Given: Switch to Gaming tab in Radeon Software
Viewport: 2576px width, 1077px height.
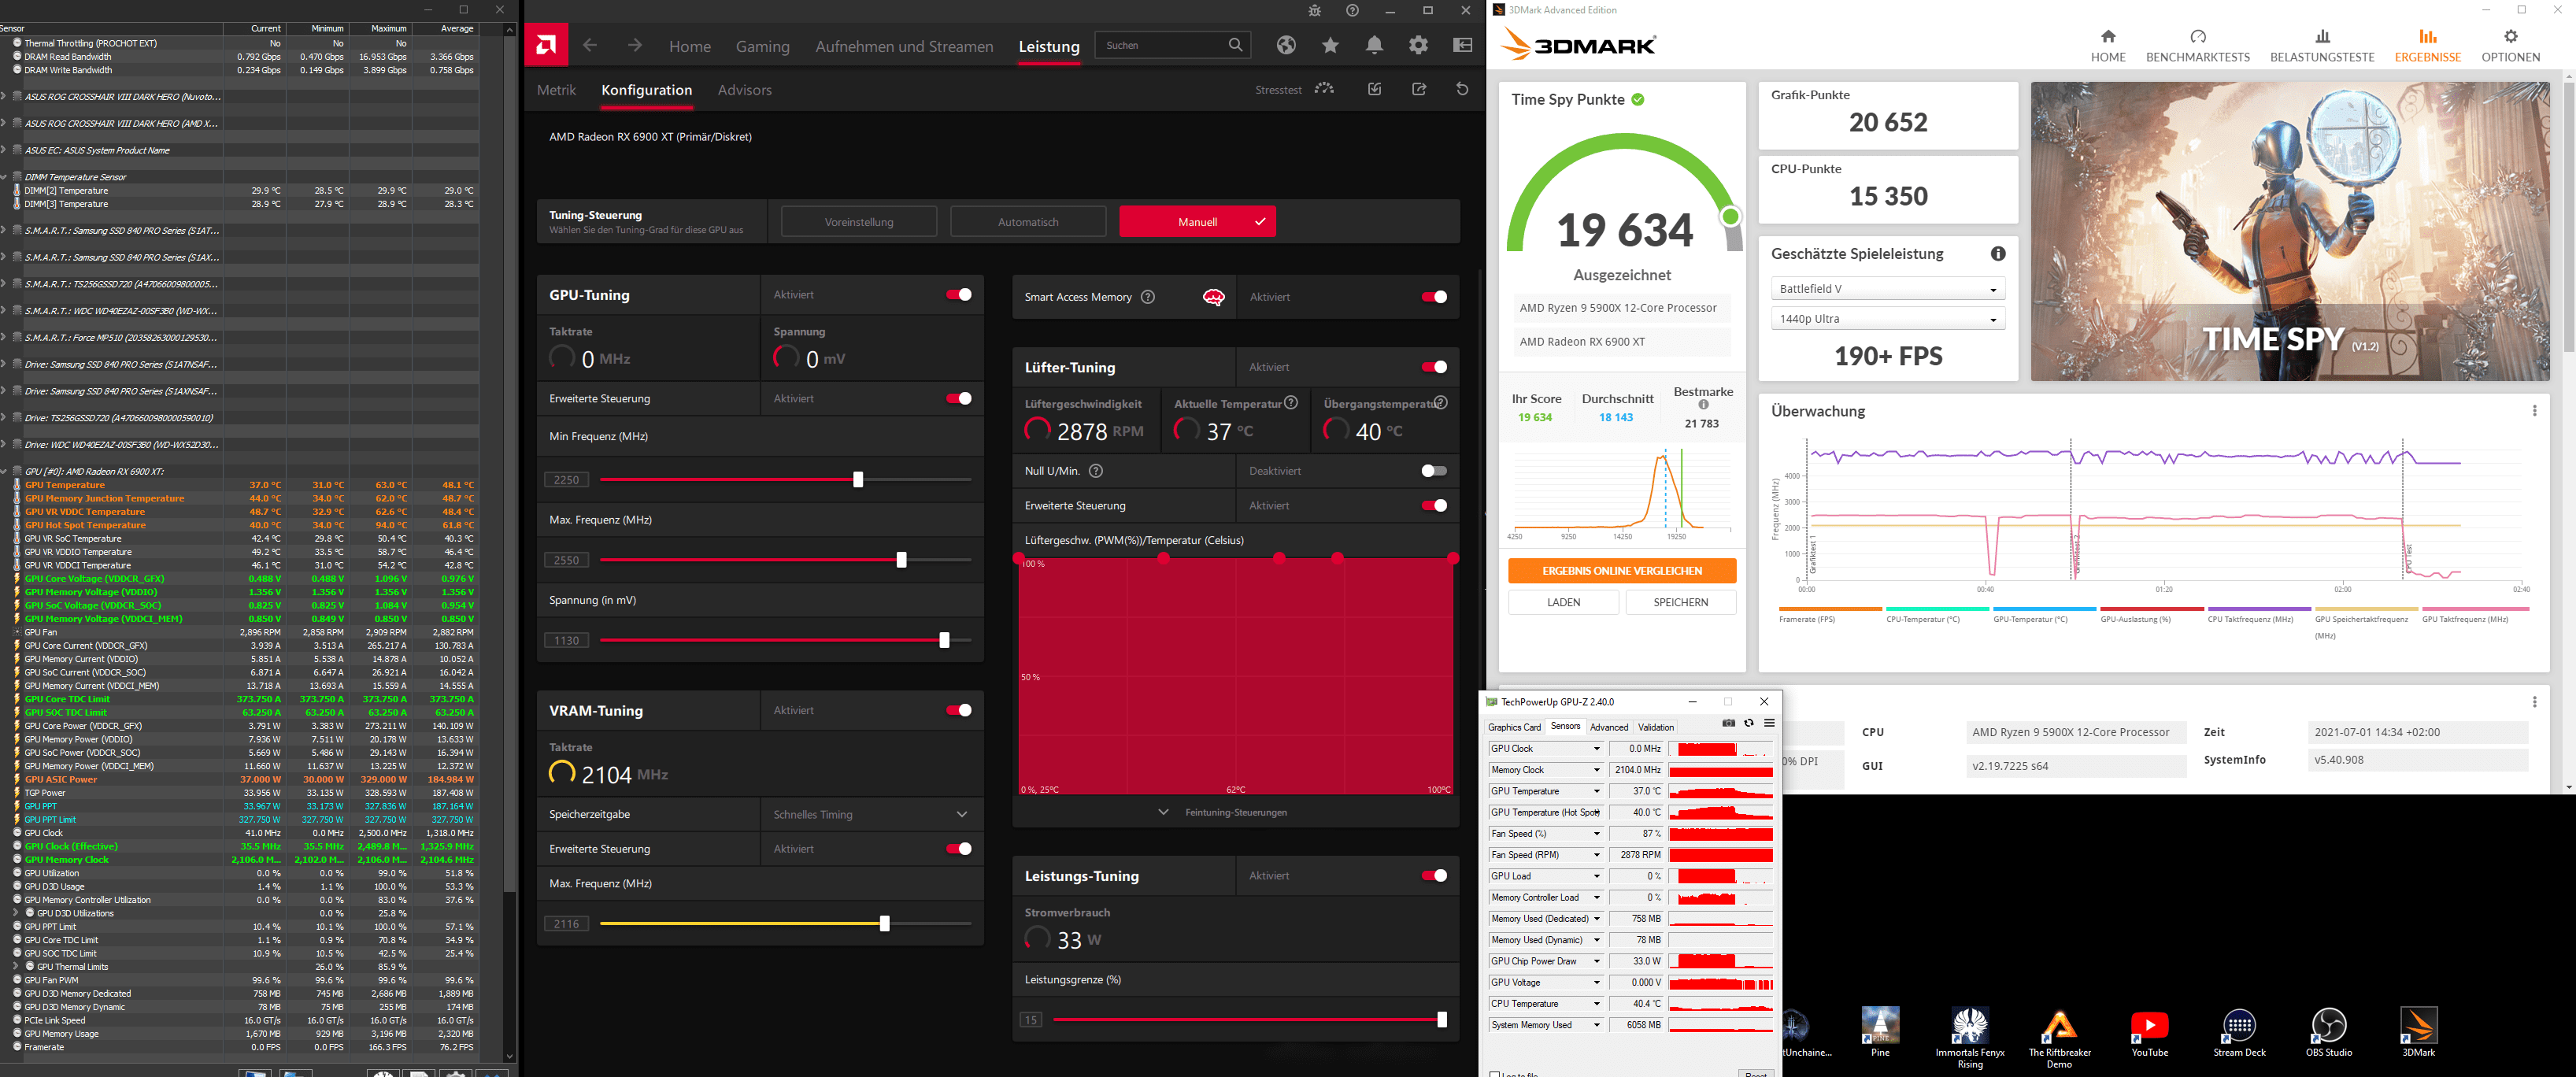Looking at the screenshot, I should (762, 46).
